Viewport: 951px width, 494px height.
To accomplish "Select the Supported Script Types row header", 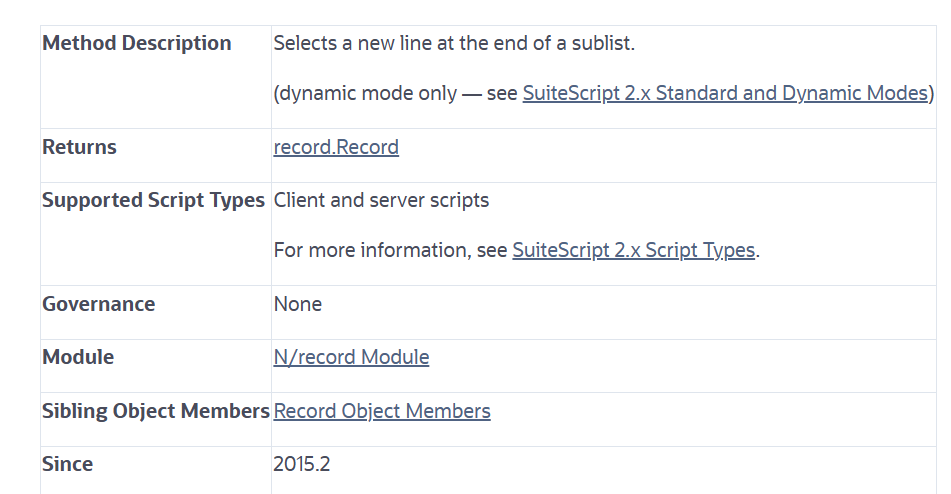I will pyautogui.click(x=153, y=200).
